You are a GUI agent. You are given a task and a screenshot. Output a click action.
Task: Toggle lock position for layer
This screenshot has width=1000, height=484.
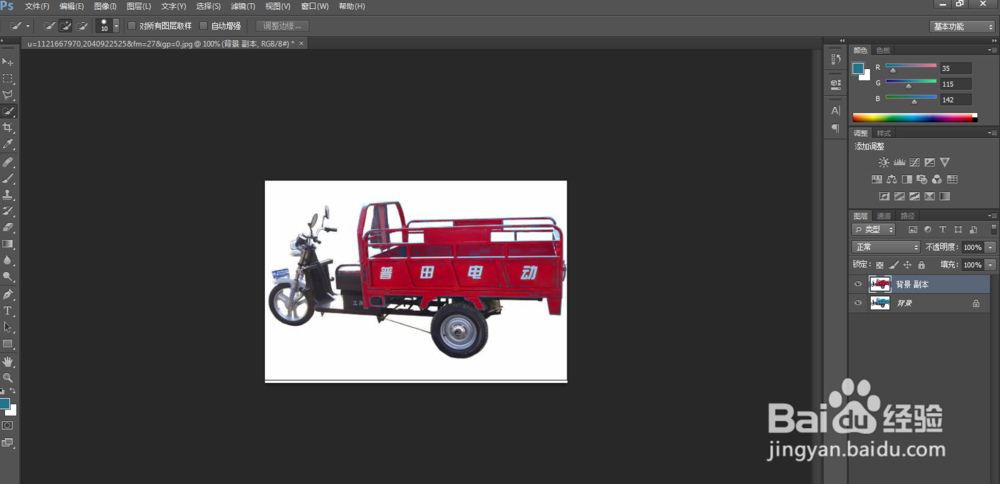pyautogui.click(x=908, y=265)
